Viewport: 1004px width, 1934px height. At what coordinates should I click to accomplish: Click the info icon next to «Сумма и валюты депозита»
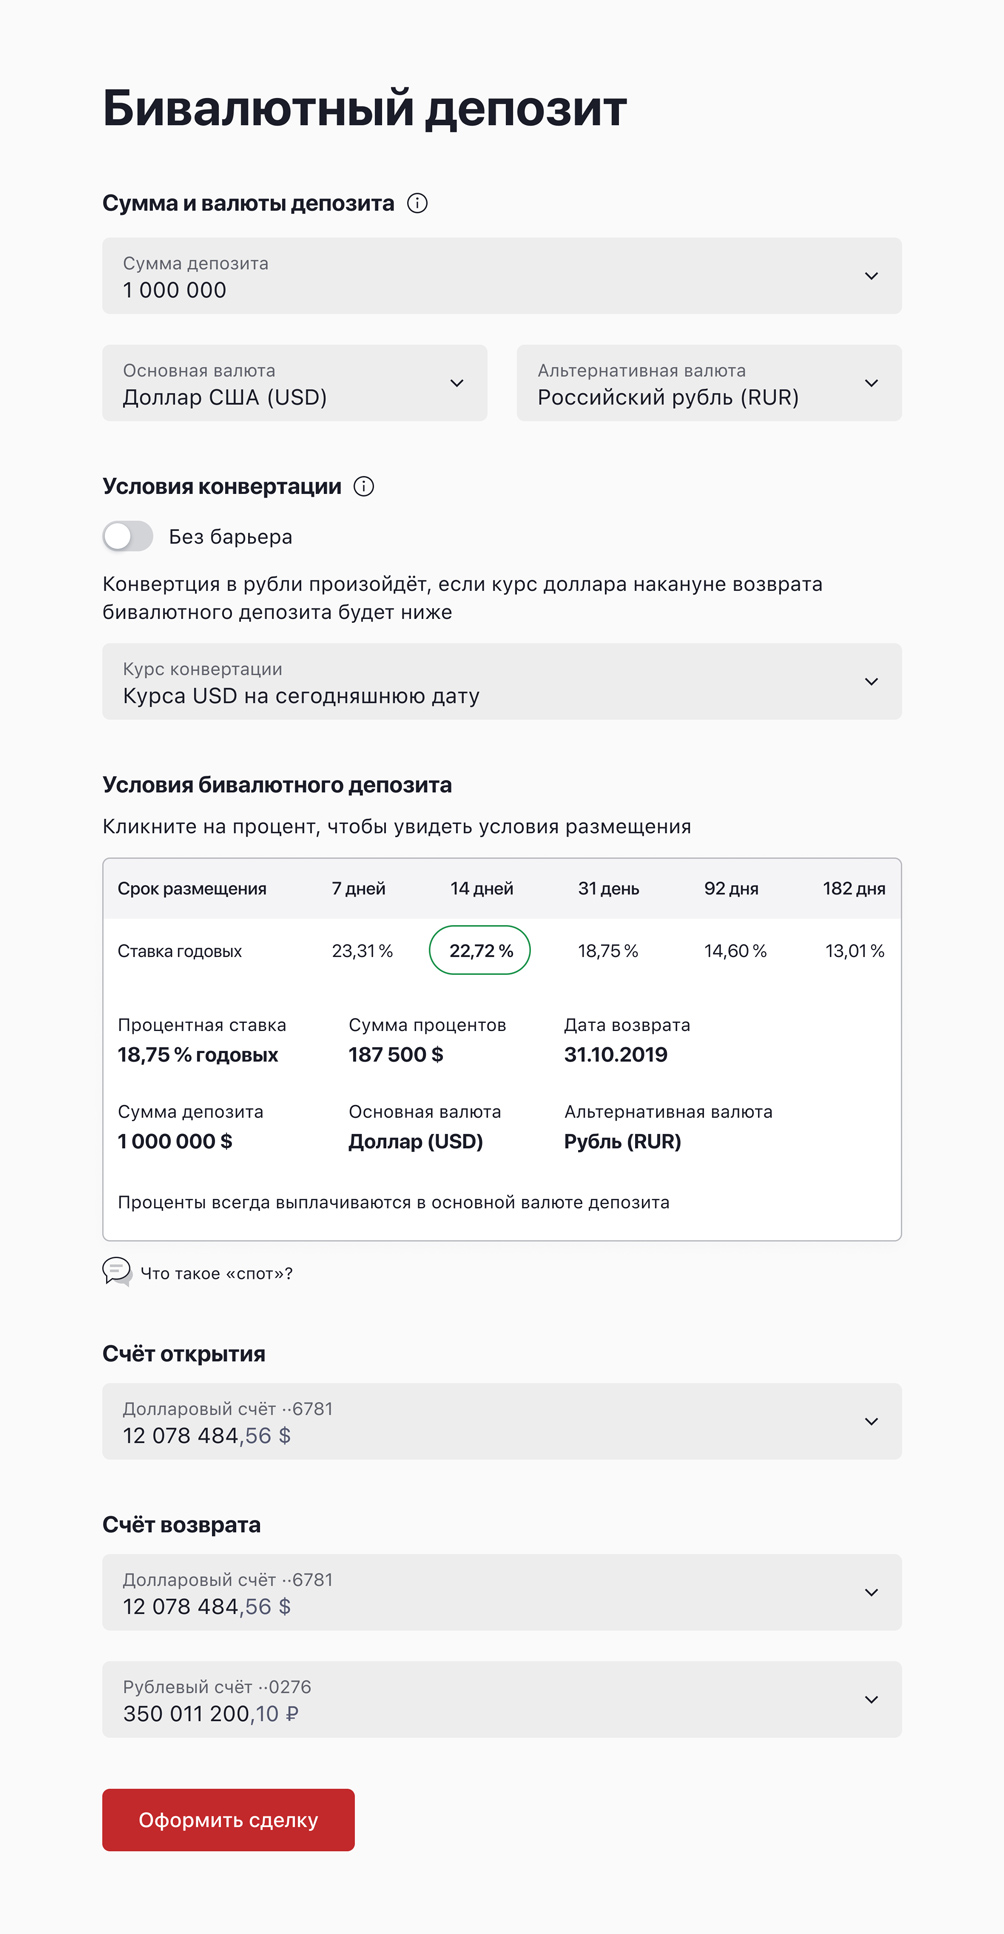click(x=419, y=203)
